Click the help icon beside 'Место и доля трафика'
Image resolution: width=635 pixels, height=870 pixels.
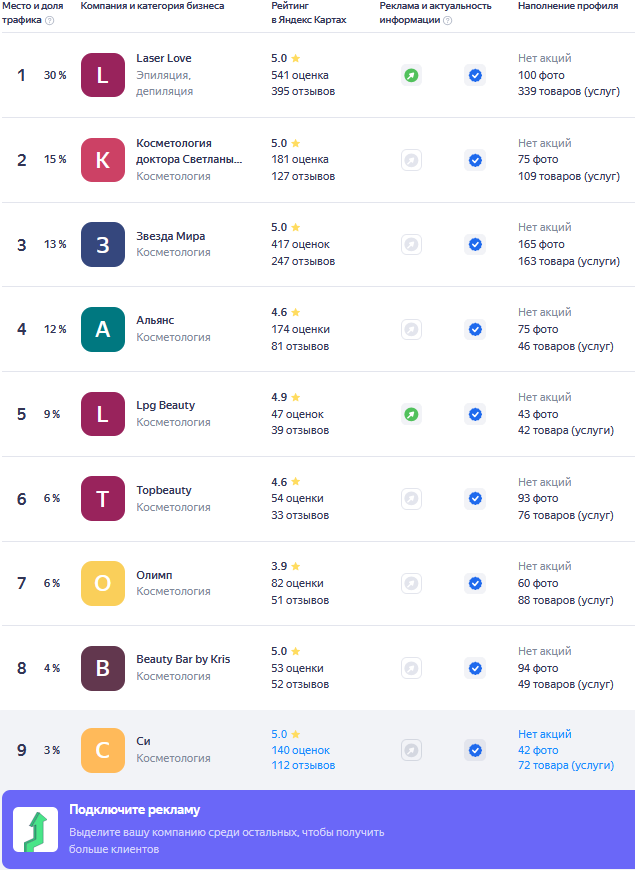click(x=50, y=21)
